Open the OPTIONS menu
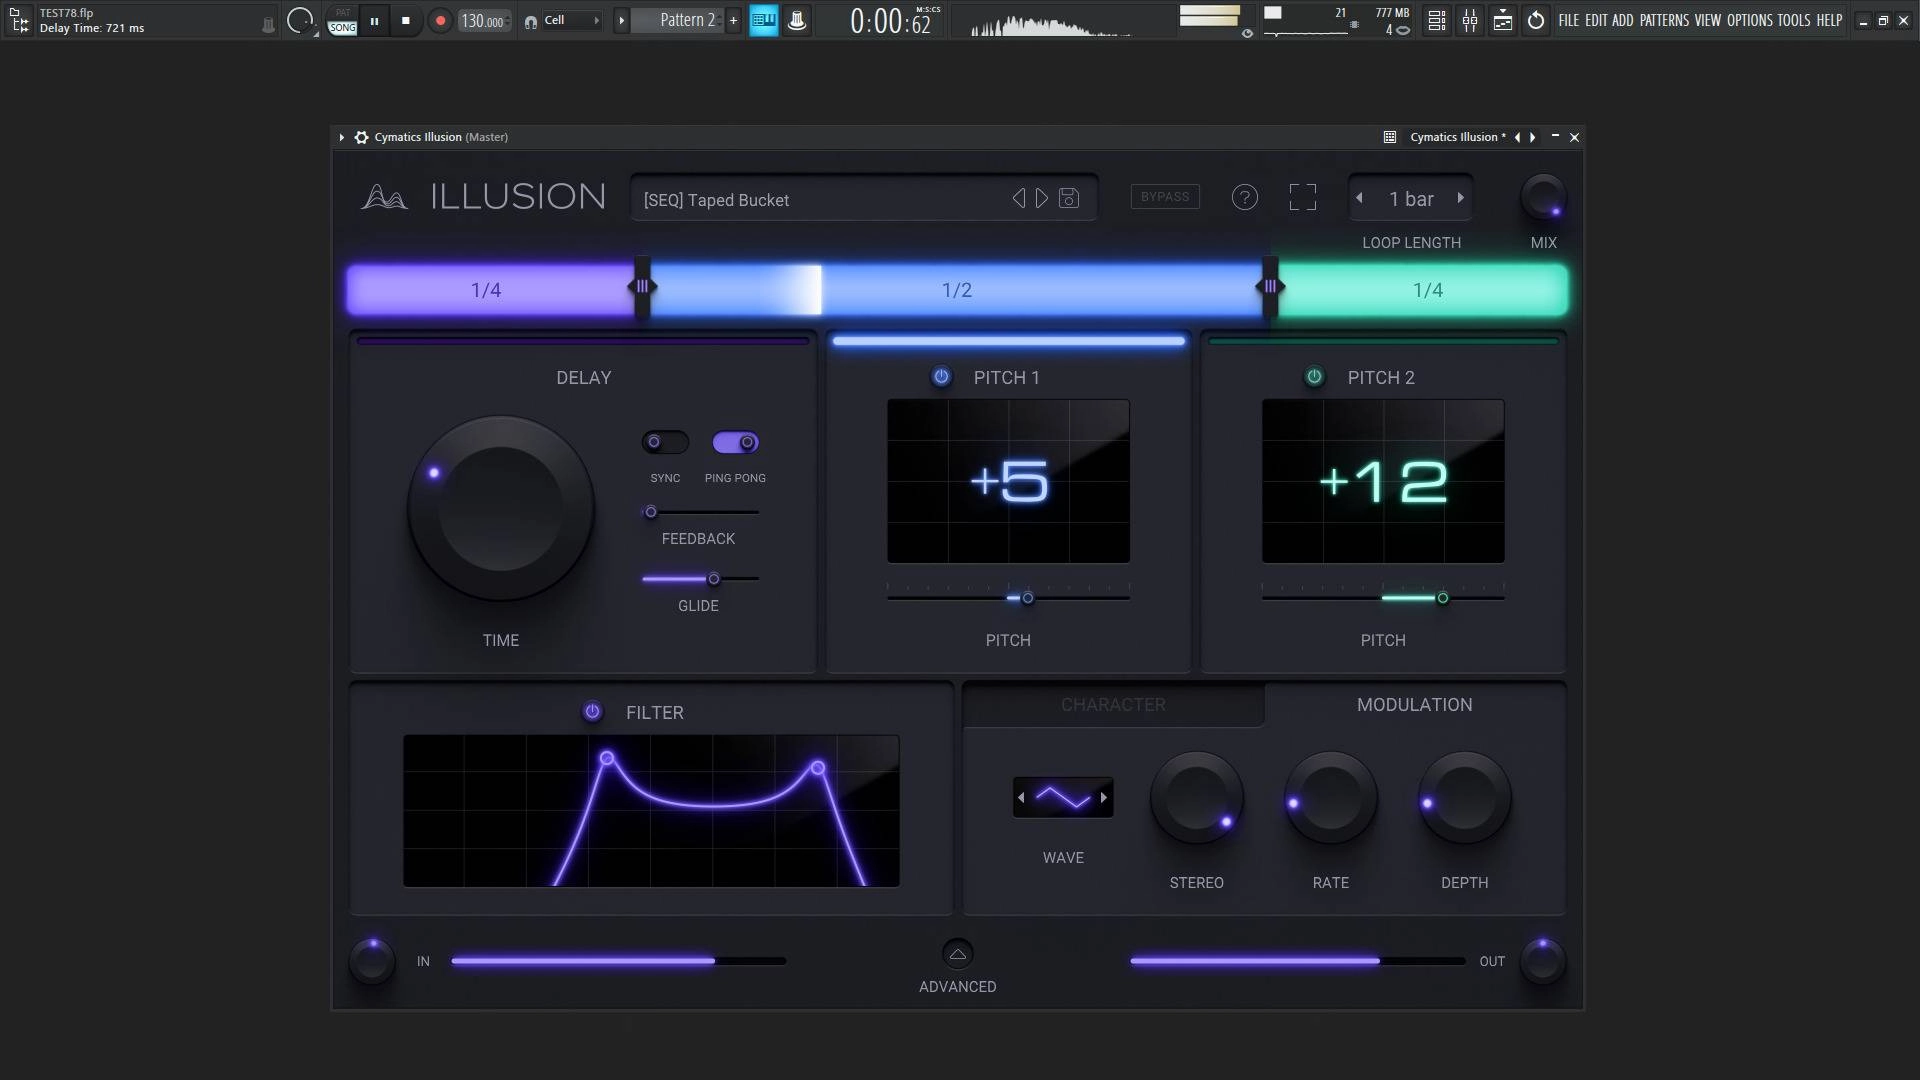1920x1080 pixels. [x=1749, y=20]
